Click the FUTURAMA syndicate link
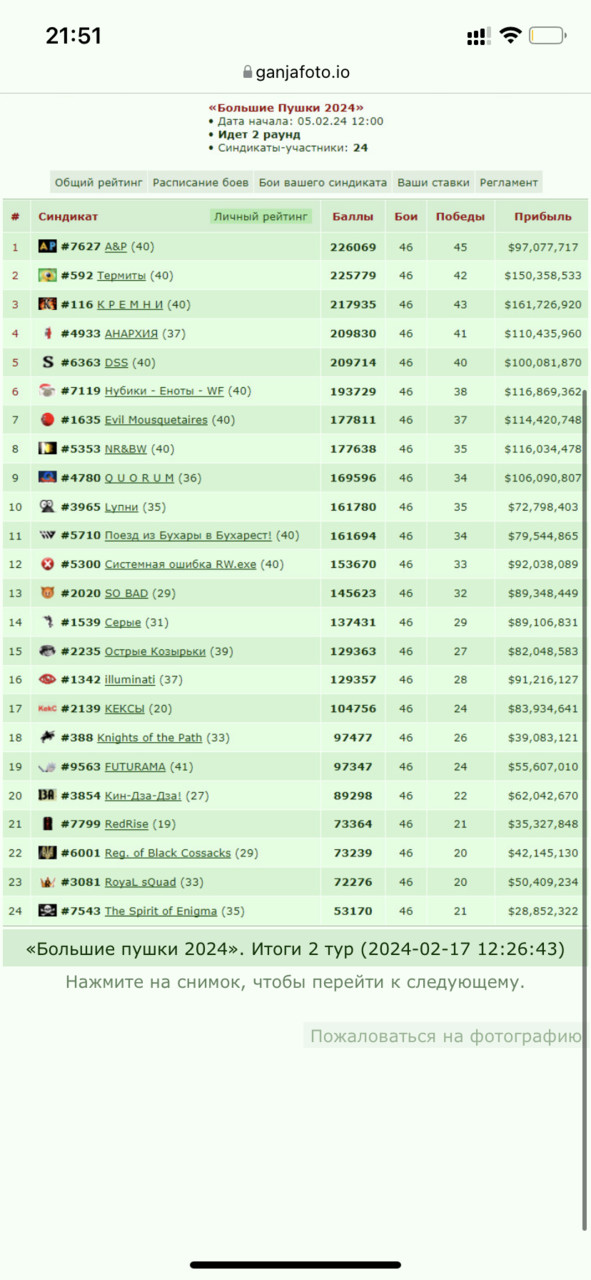Image resolution: width=591 pixels, height=1280 pixels. 135,767
